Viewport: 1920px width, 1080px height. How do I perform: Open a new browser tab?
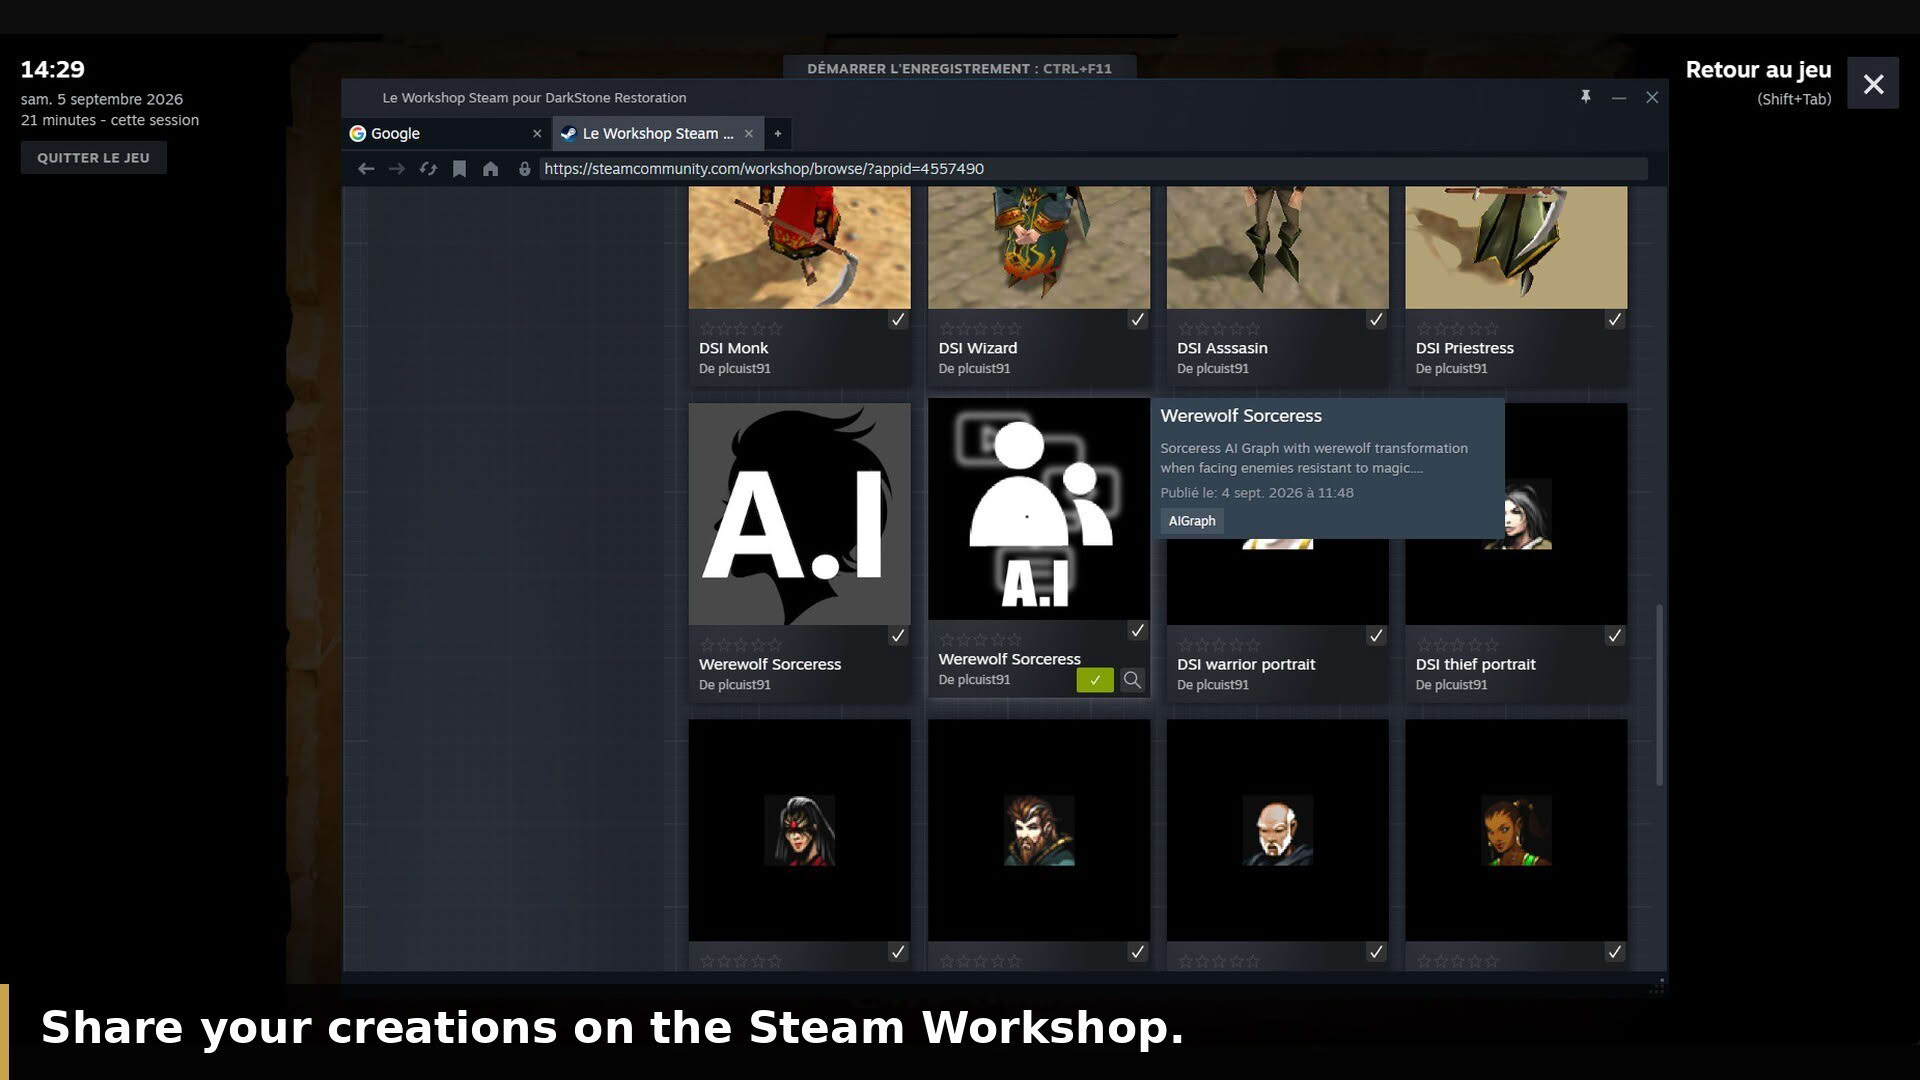[x=777, y=133]
